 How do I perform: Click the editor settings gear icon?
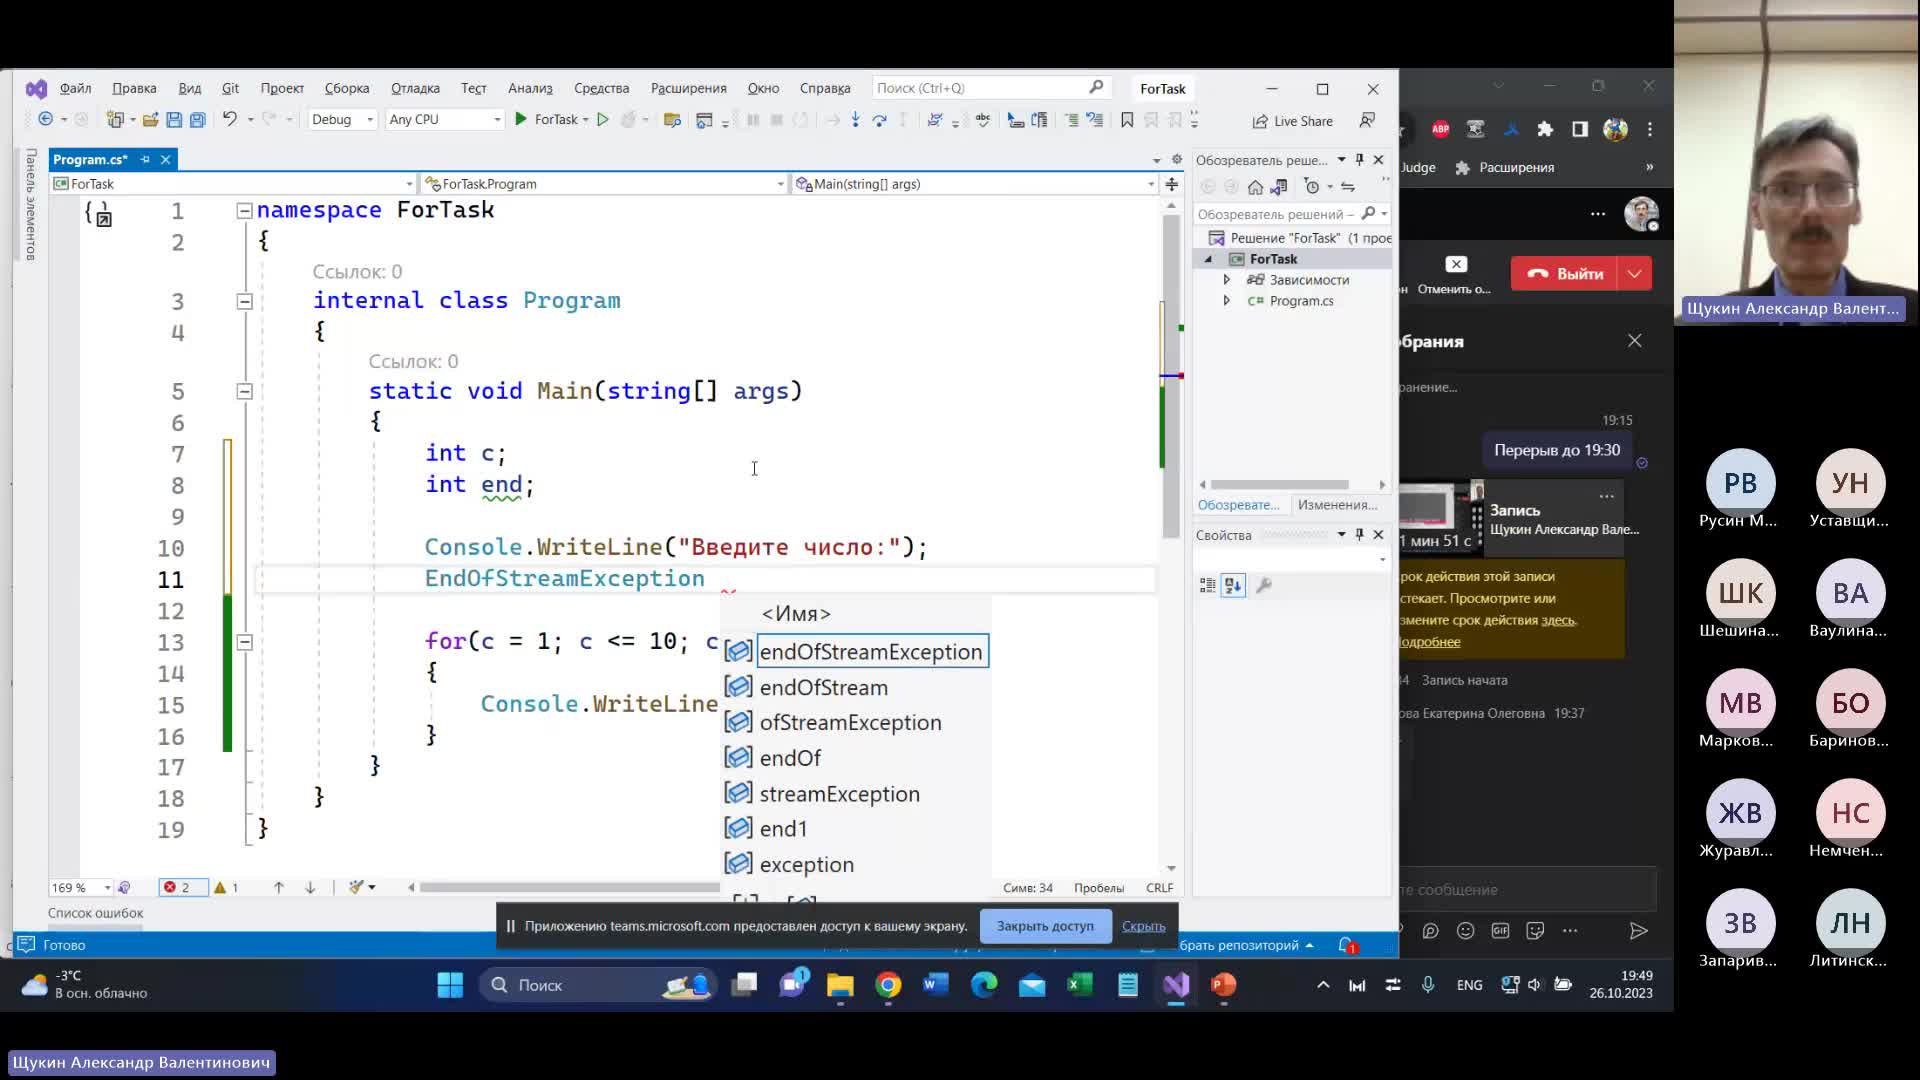[x=1176, y=159]
